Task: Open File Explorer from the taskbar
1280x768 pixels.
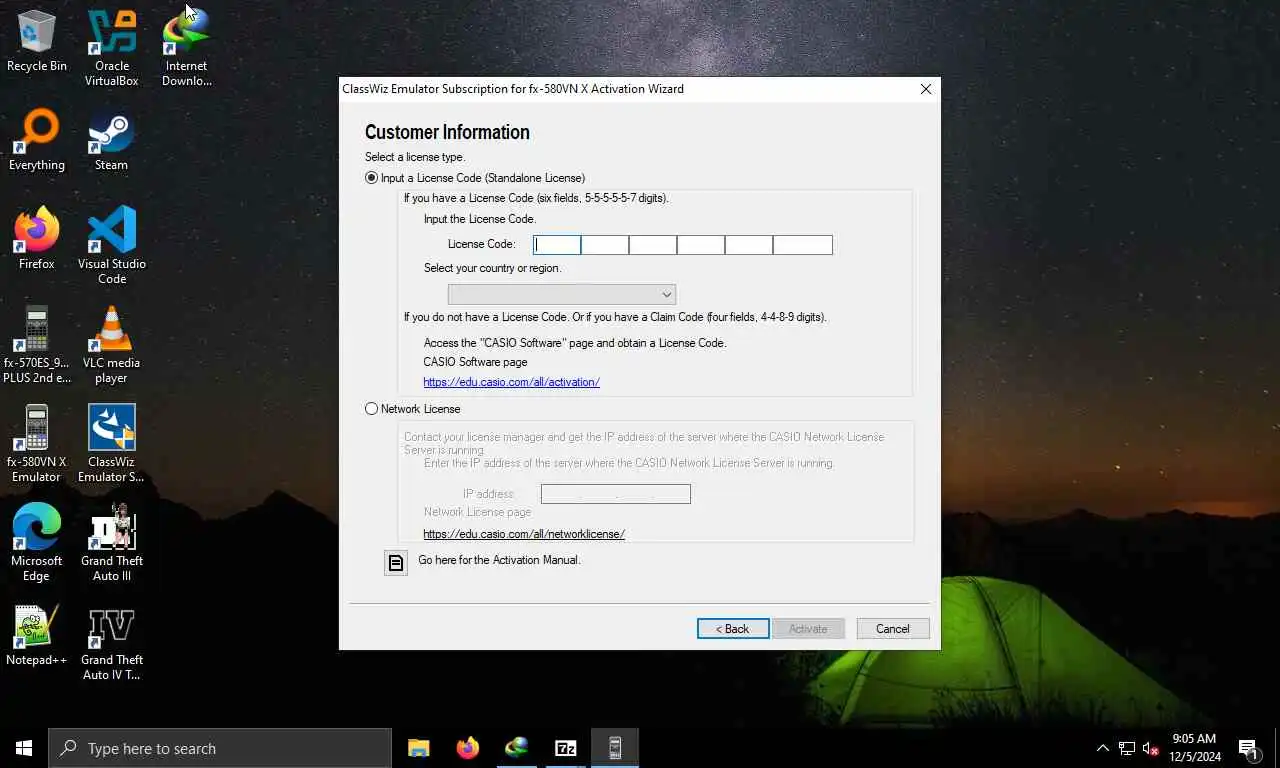Action: 418,748
